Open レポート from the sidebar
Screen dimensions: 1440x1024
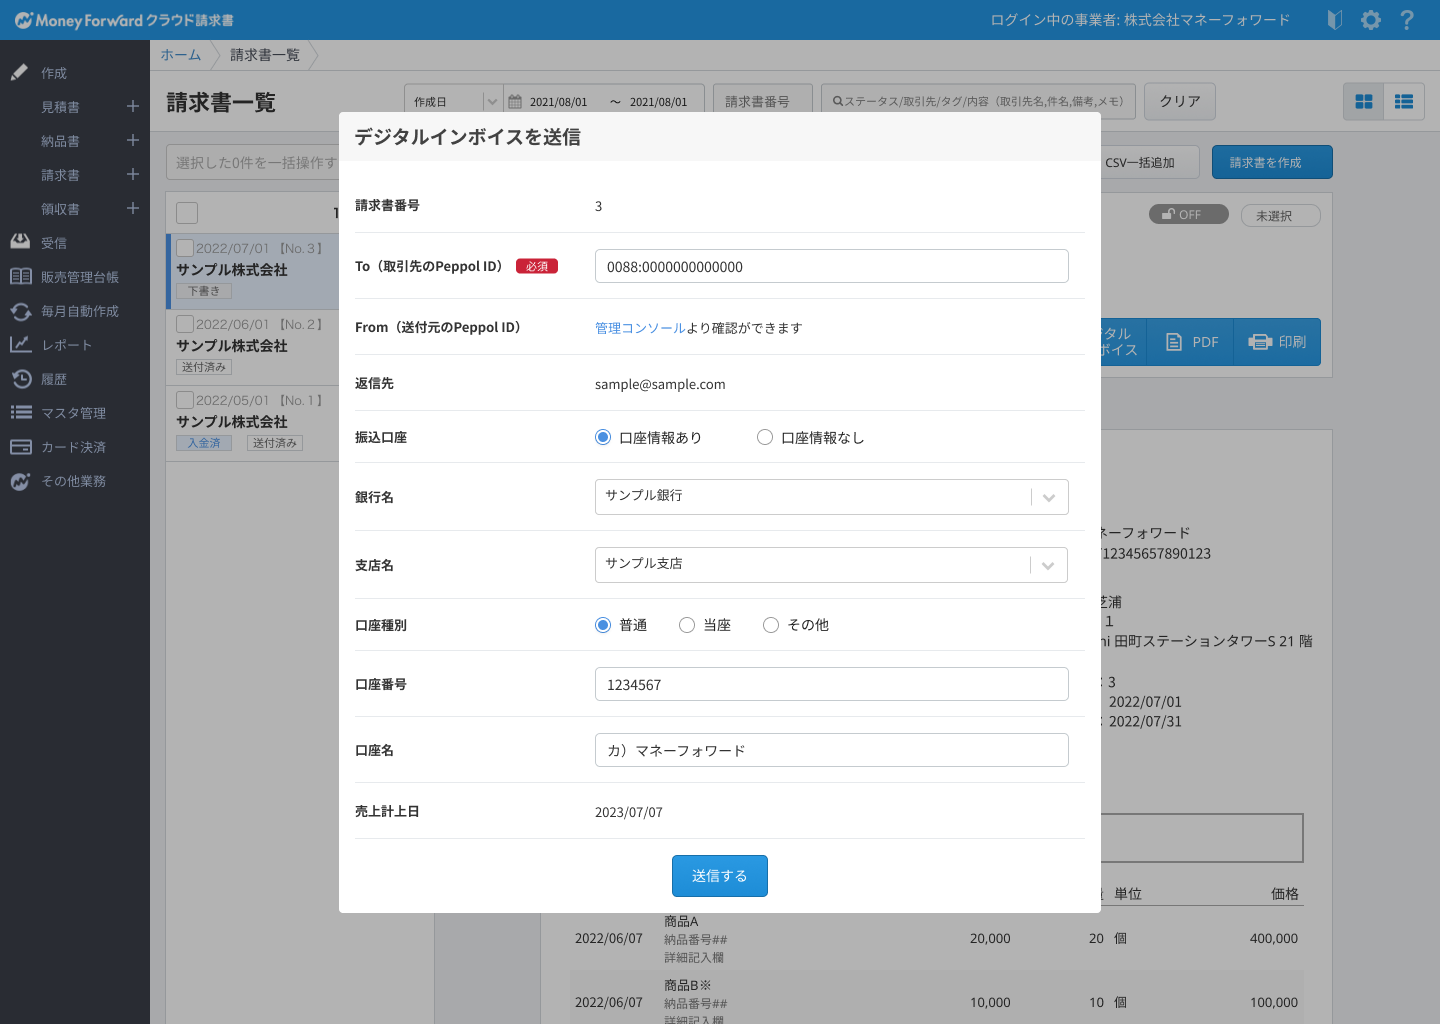coord(21,344)
